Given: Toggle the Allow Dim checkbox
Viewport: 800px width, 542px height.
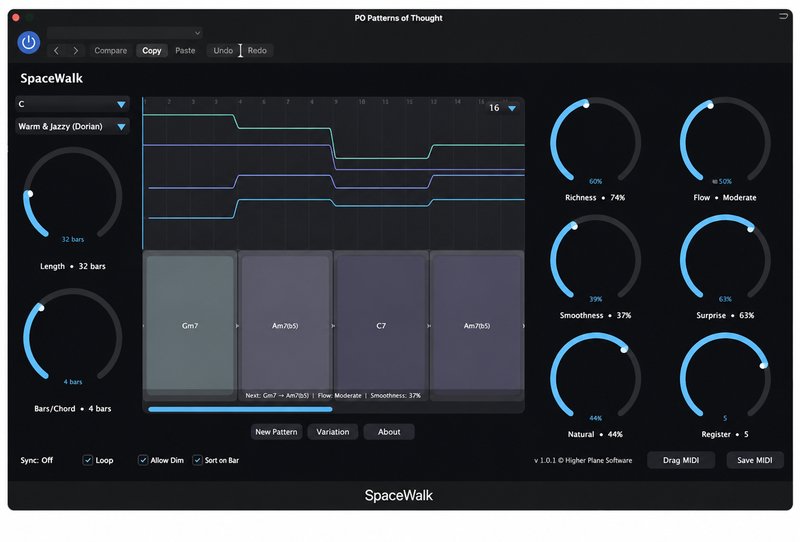Looking at the screenshot, I should pyautogui.click(x=143, y=460).
